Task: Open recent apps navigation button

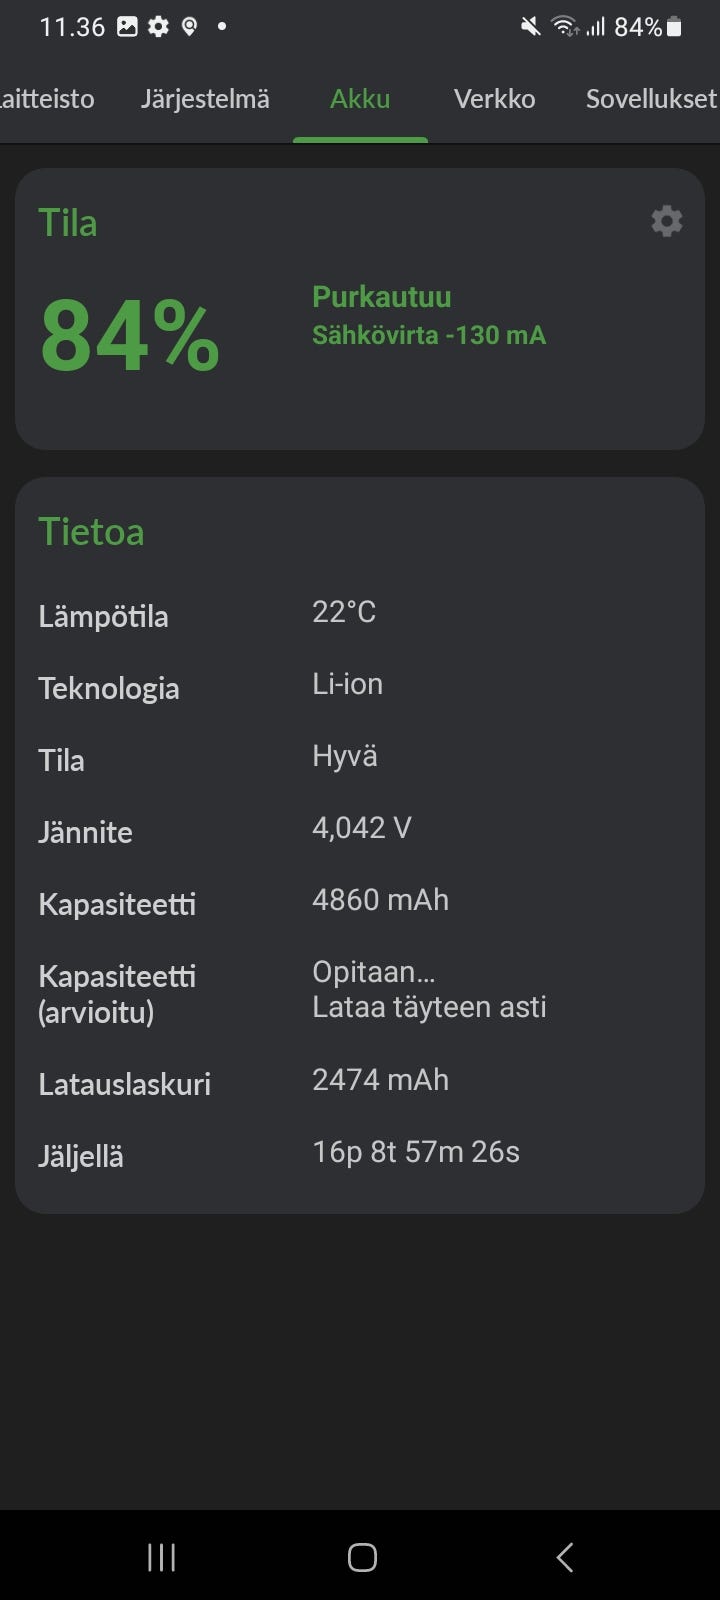Action: [162, 1556]
